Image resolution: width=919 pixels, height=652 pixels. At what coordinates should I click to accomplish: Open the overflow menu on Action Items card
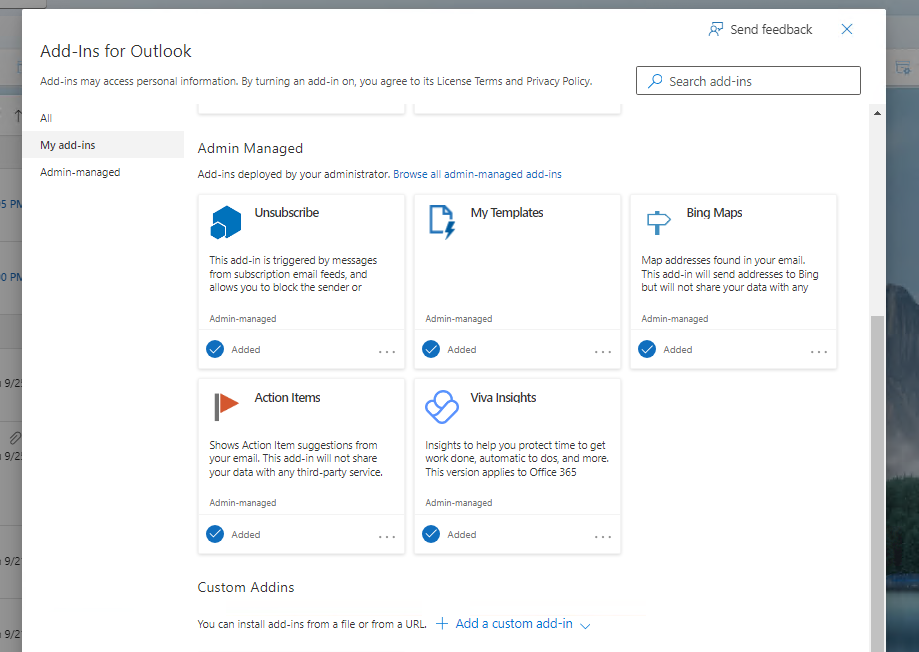coord(387,536)
